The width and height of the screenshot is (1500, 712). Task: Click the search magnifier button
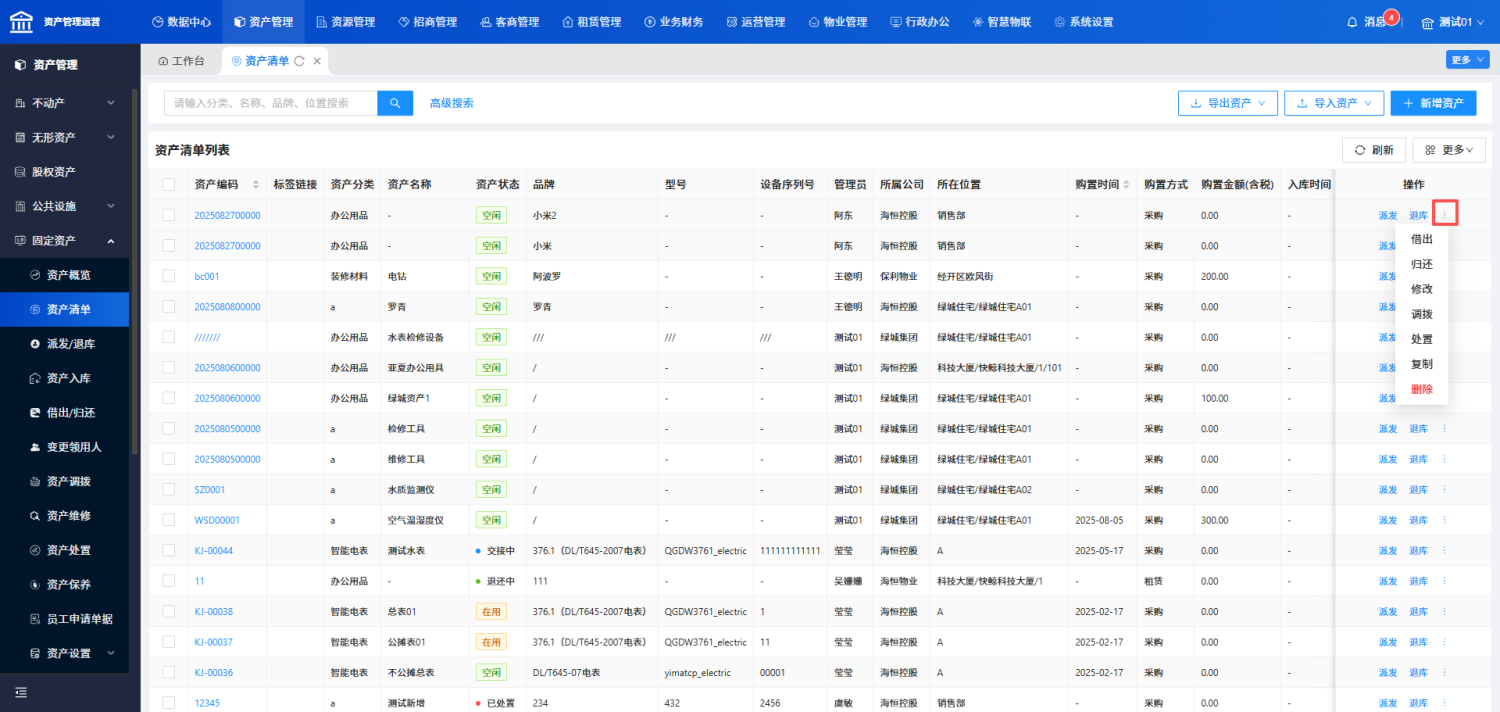(x=395, y=102)
